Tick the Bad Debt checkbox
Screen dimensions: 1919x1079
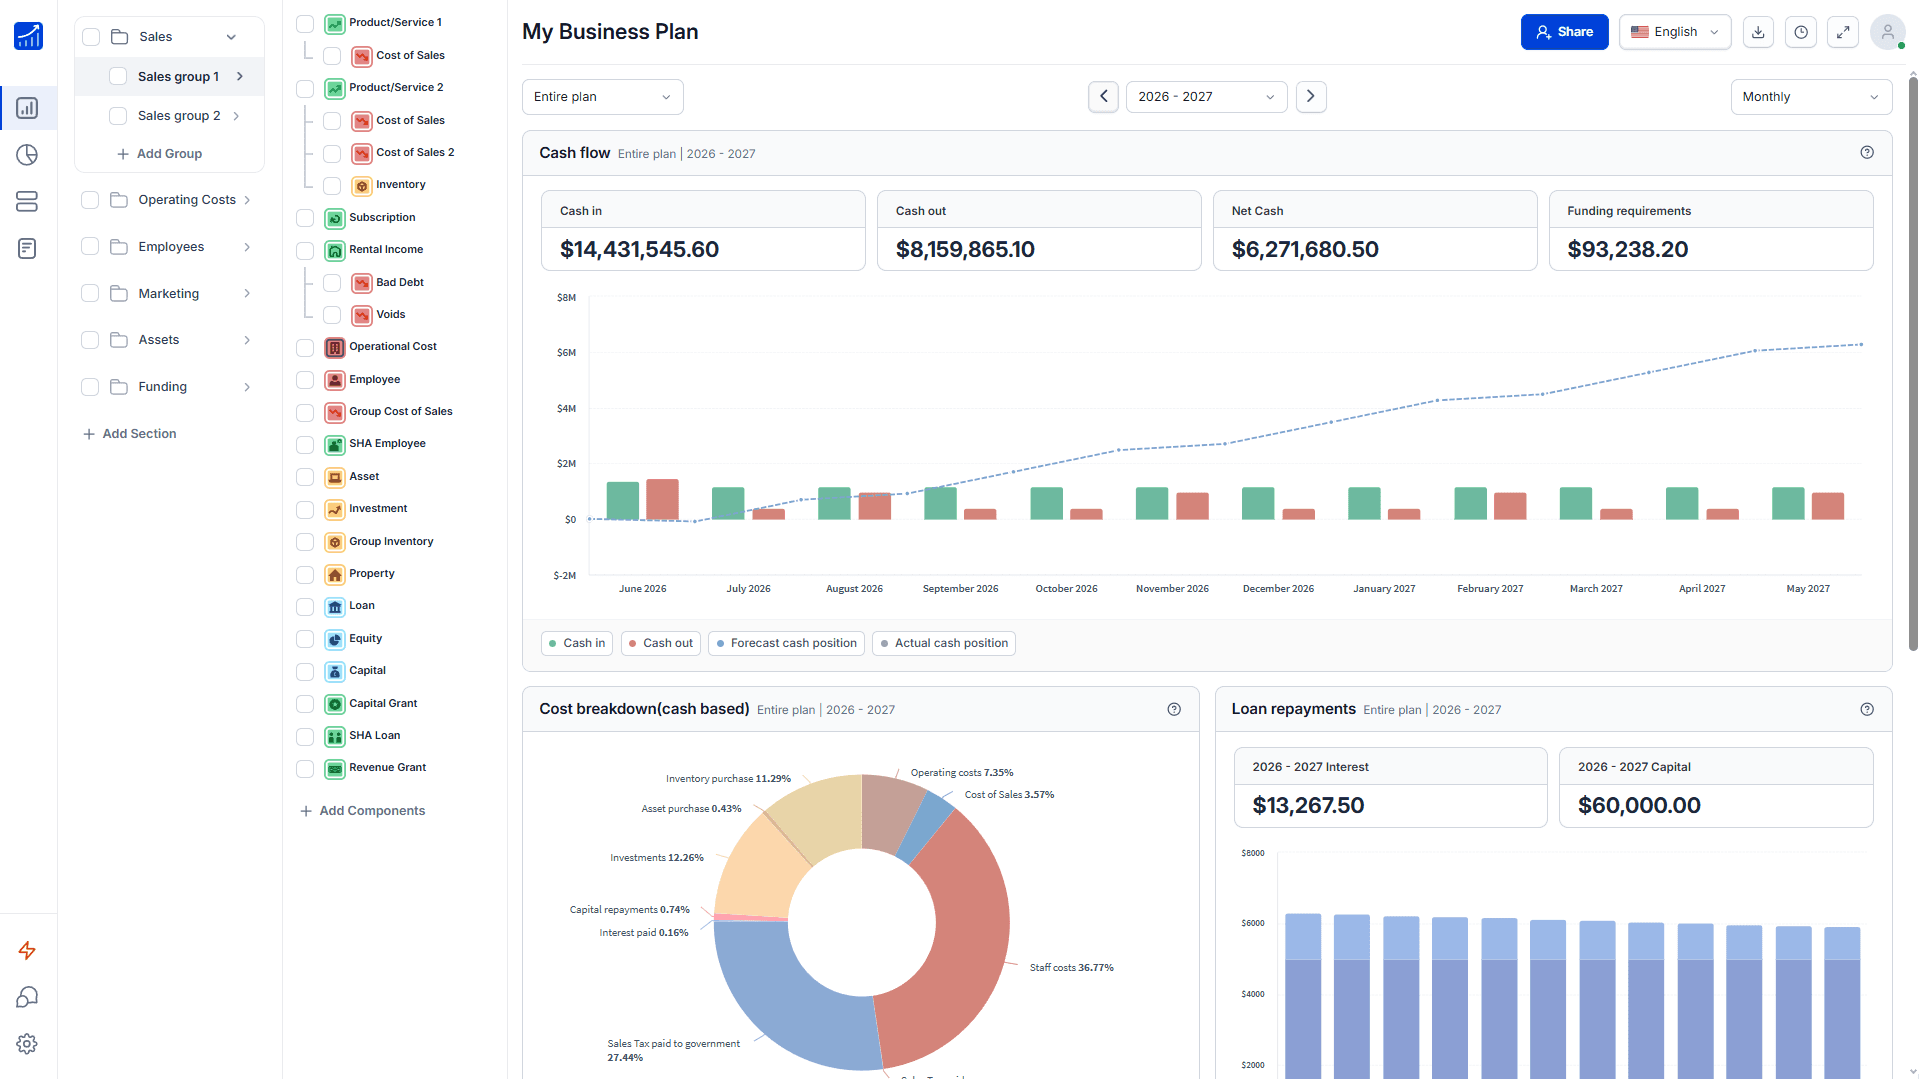(332, 283)
